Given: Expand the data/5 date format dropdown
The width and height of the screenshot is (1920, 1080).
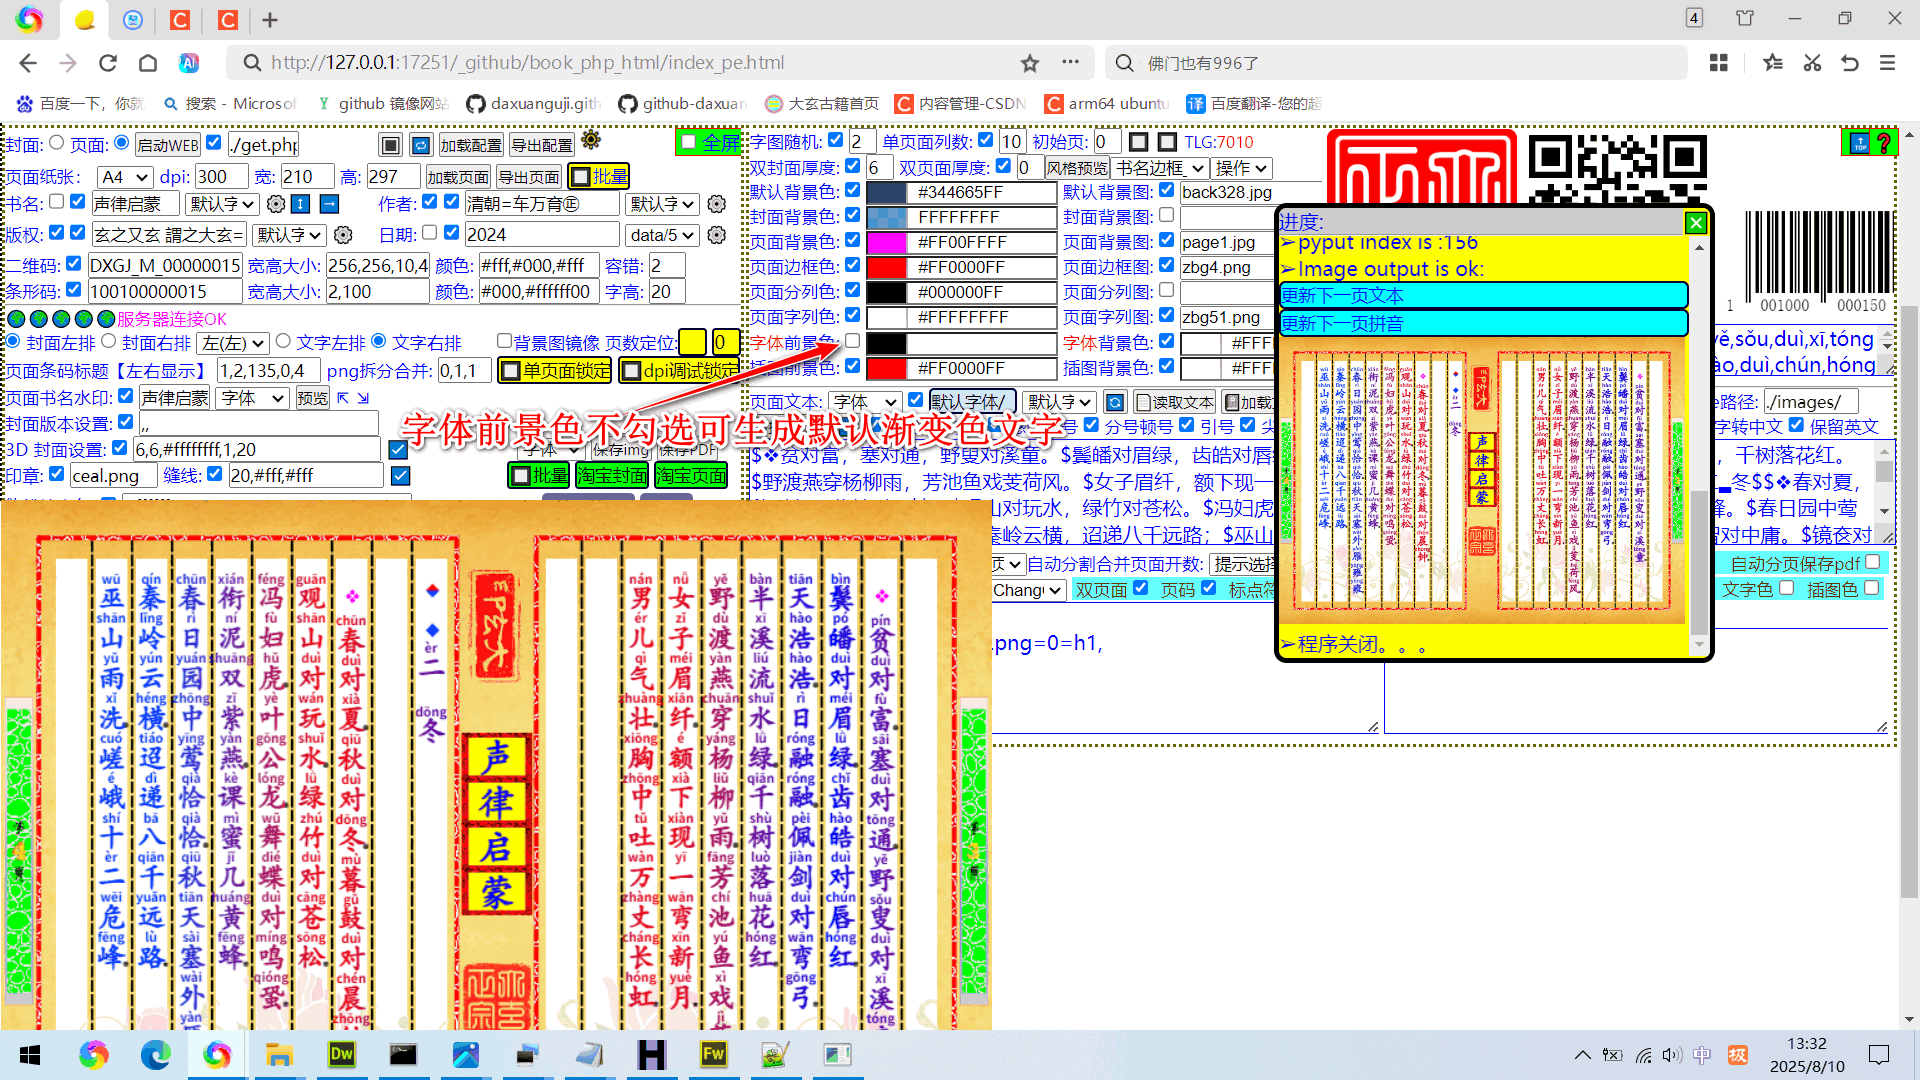Looking at the screenshot, I should 660,235.
